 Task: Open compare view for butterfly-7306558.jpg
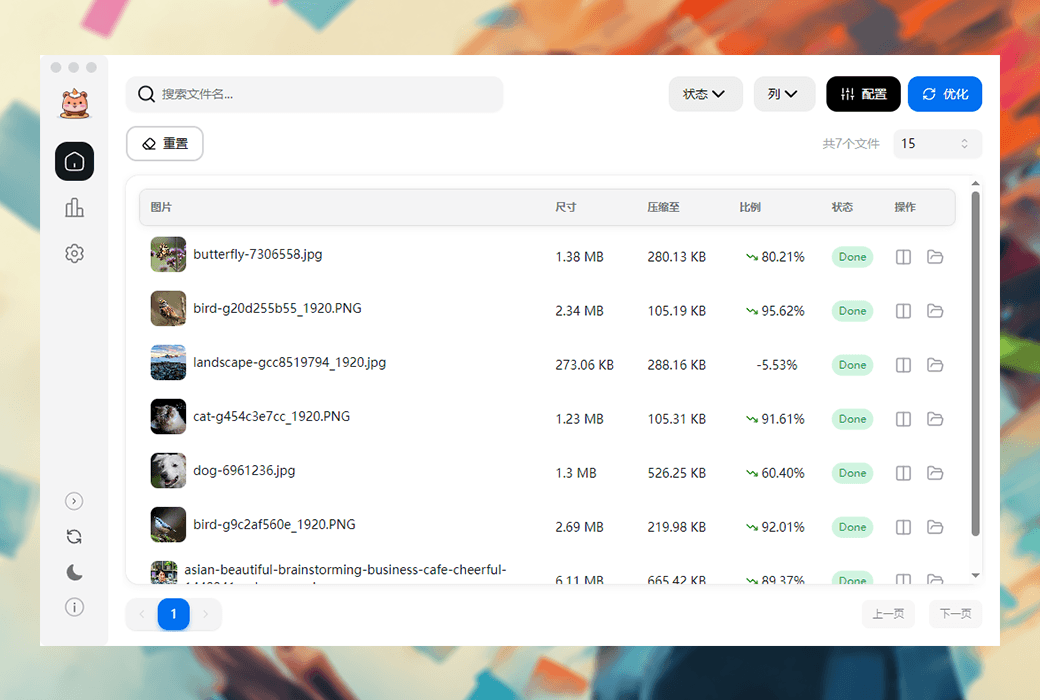click(903, 257)
